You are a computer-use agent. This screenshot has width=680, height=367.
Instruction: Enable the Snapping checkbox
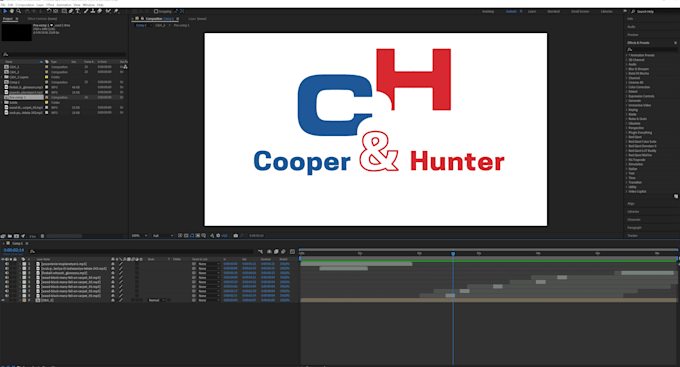click(x=156, y=11)
